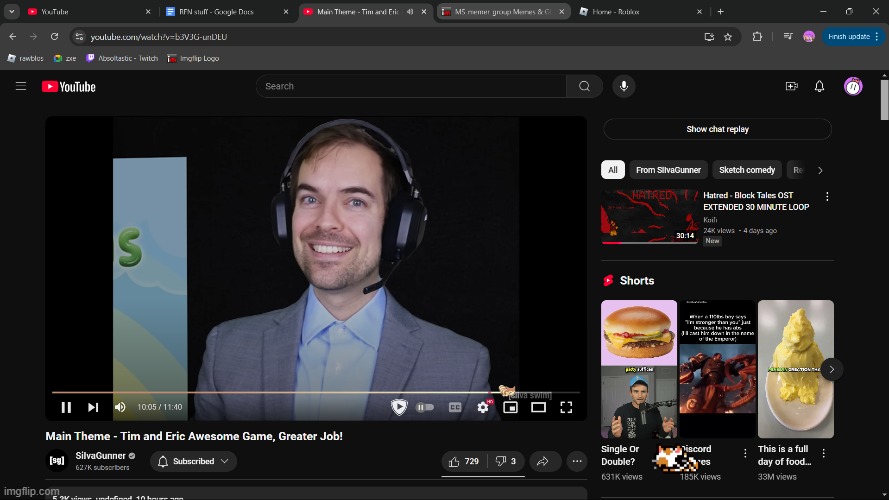Click the Finish update button
Screen dimensions: 889x500
click(853, 36)
